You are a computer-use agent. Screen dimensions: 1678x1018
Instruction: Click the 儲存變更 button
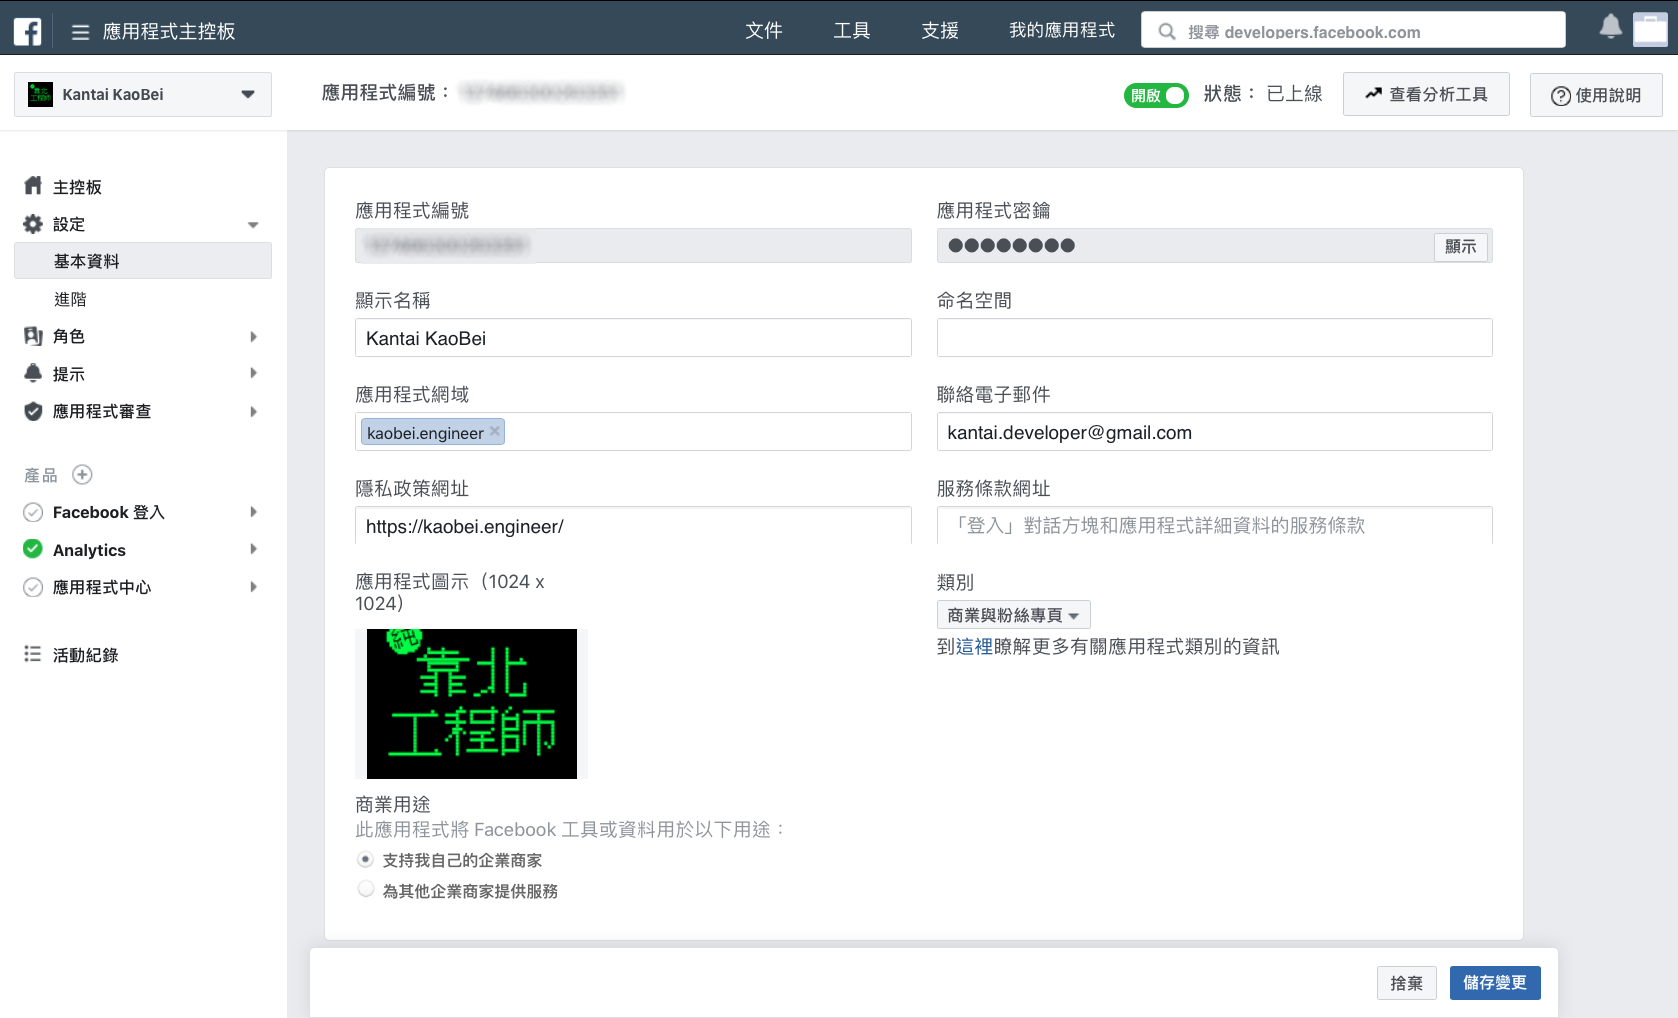(x=1495, y=983)
